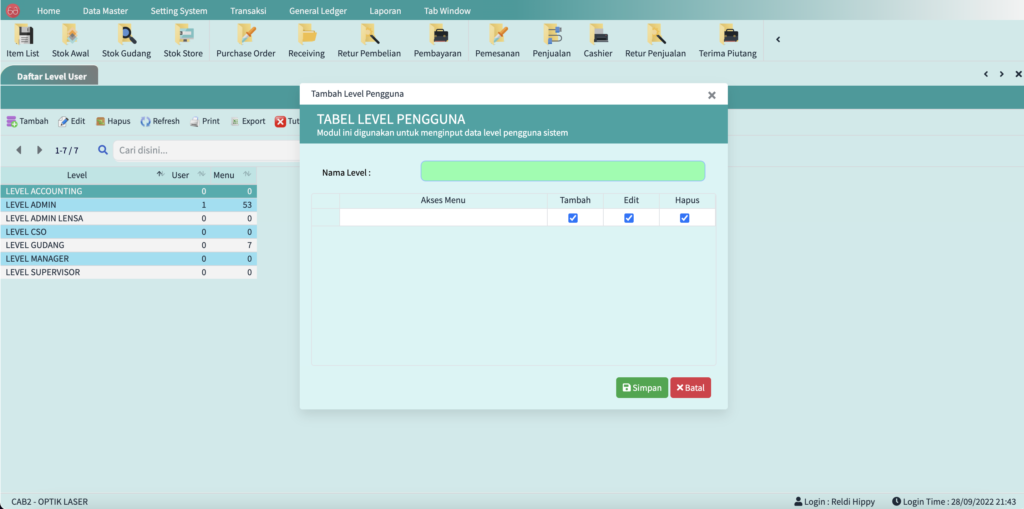Disable the Hapus access checkbox
Viewport: 1024px width, 509px height.
pos(685,218)
